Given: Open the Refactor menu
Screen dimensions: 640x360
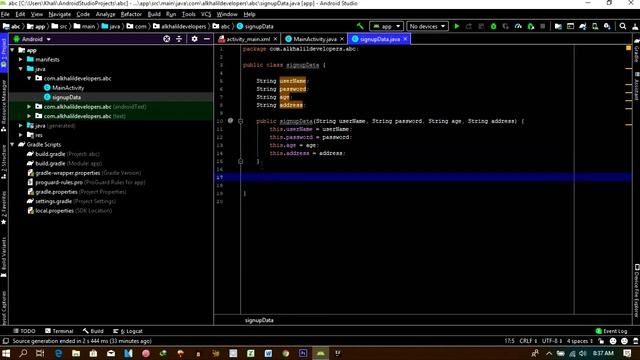Looking at the screenshot, I should [131, 14].
